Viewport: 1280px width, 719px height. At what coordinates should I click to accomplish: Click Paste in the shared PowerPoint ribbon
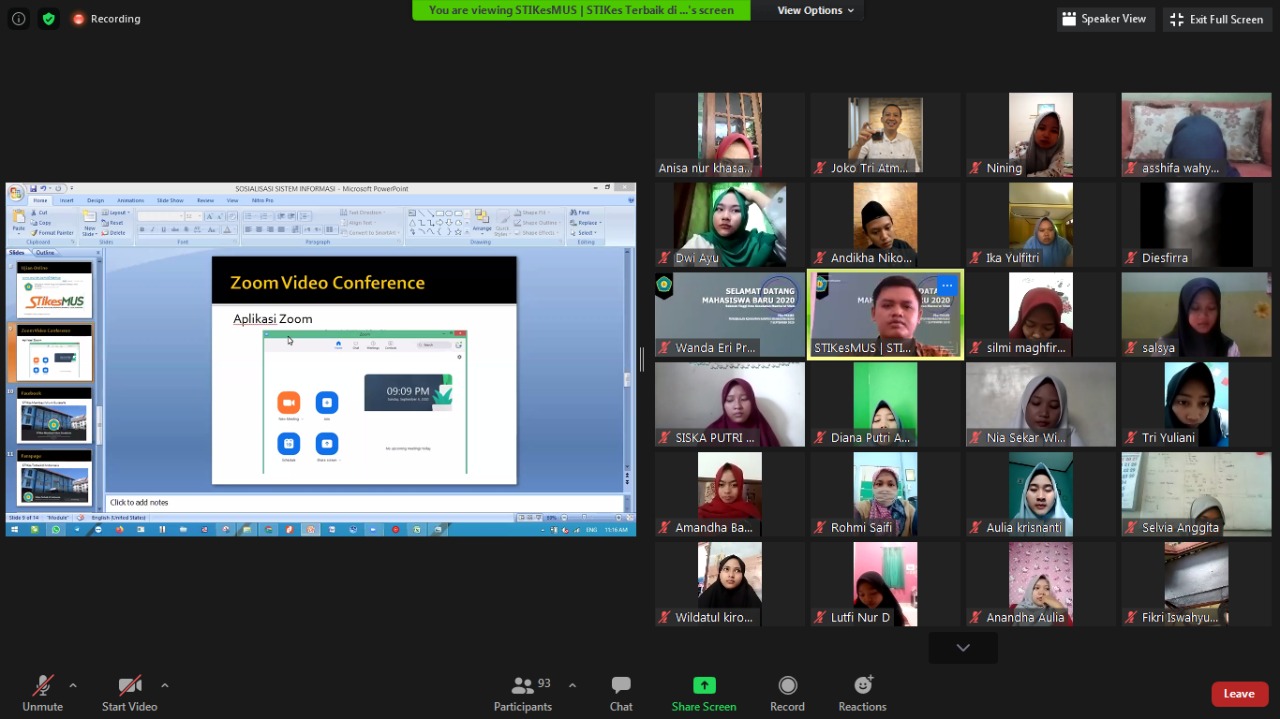coord(18,222)
